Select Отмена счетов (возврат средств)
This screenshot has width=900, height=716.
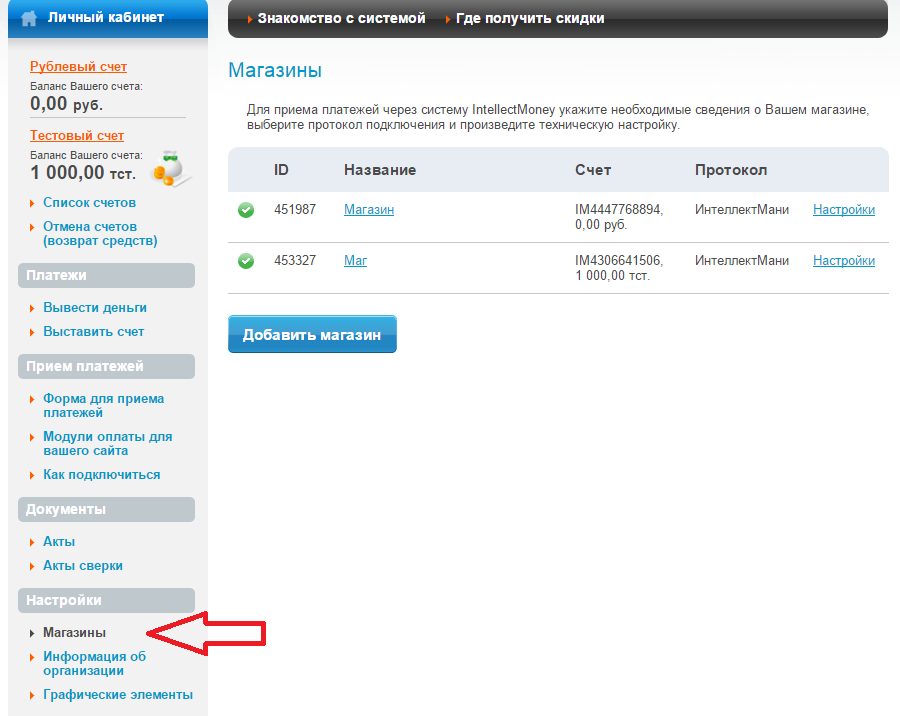click(x=100, y=233)
